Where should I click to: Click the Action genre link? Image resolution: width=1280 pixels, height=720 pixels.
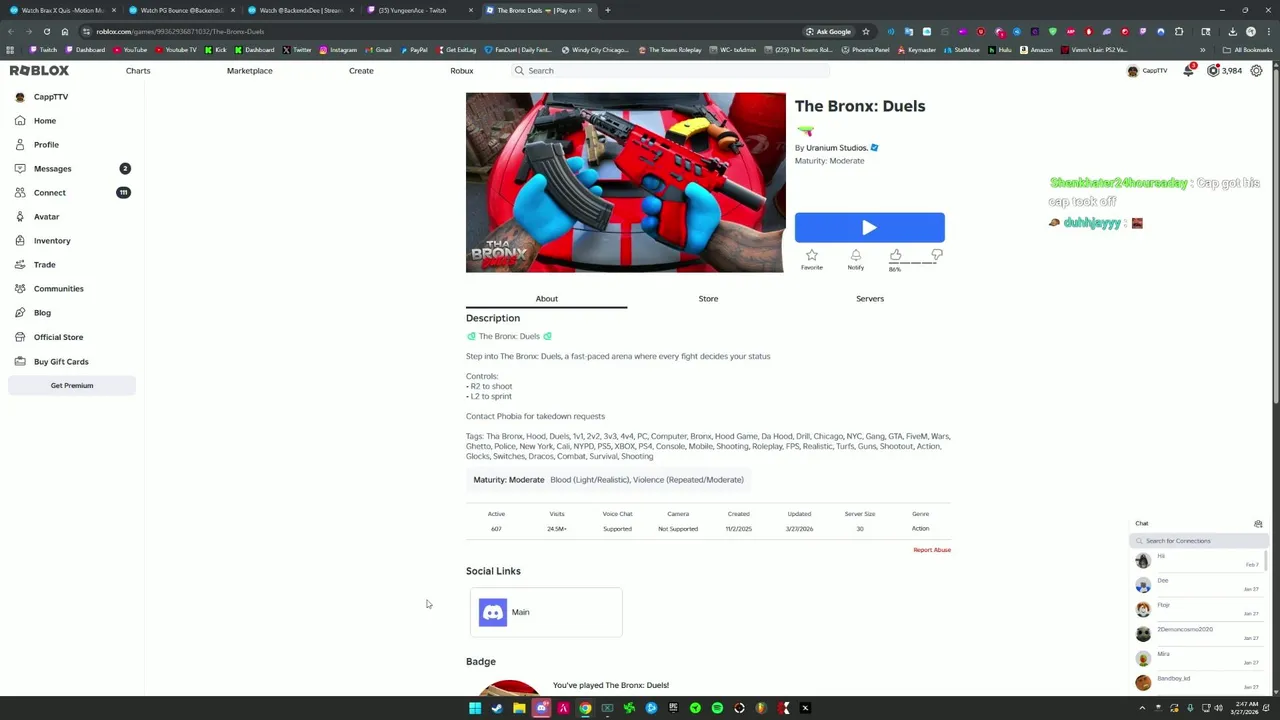pyautogui.click(x=920, y=529)
